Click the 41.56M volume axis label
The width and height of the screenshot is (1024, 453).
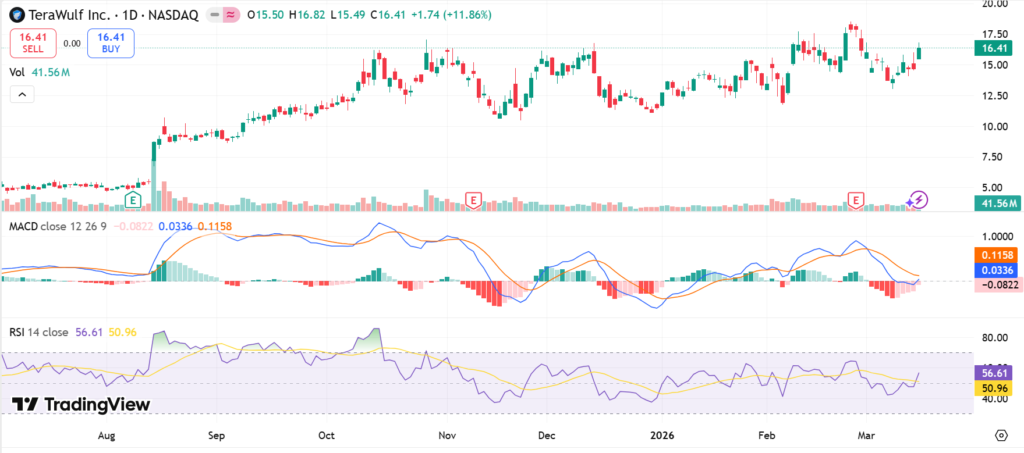[x=996, y=204]
